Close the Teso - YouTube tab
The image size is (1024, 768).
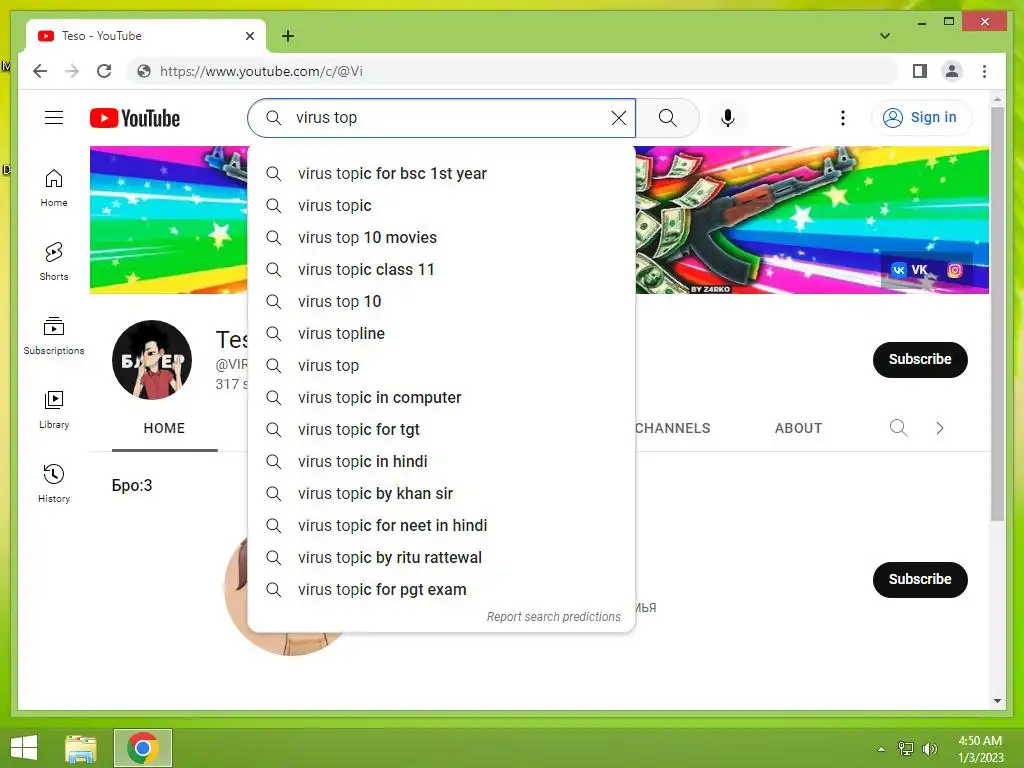coord(249,36)
